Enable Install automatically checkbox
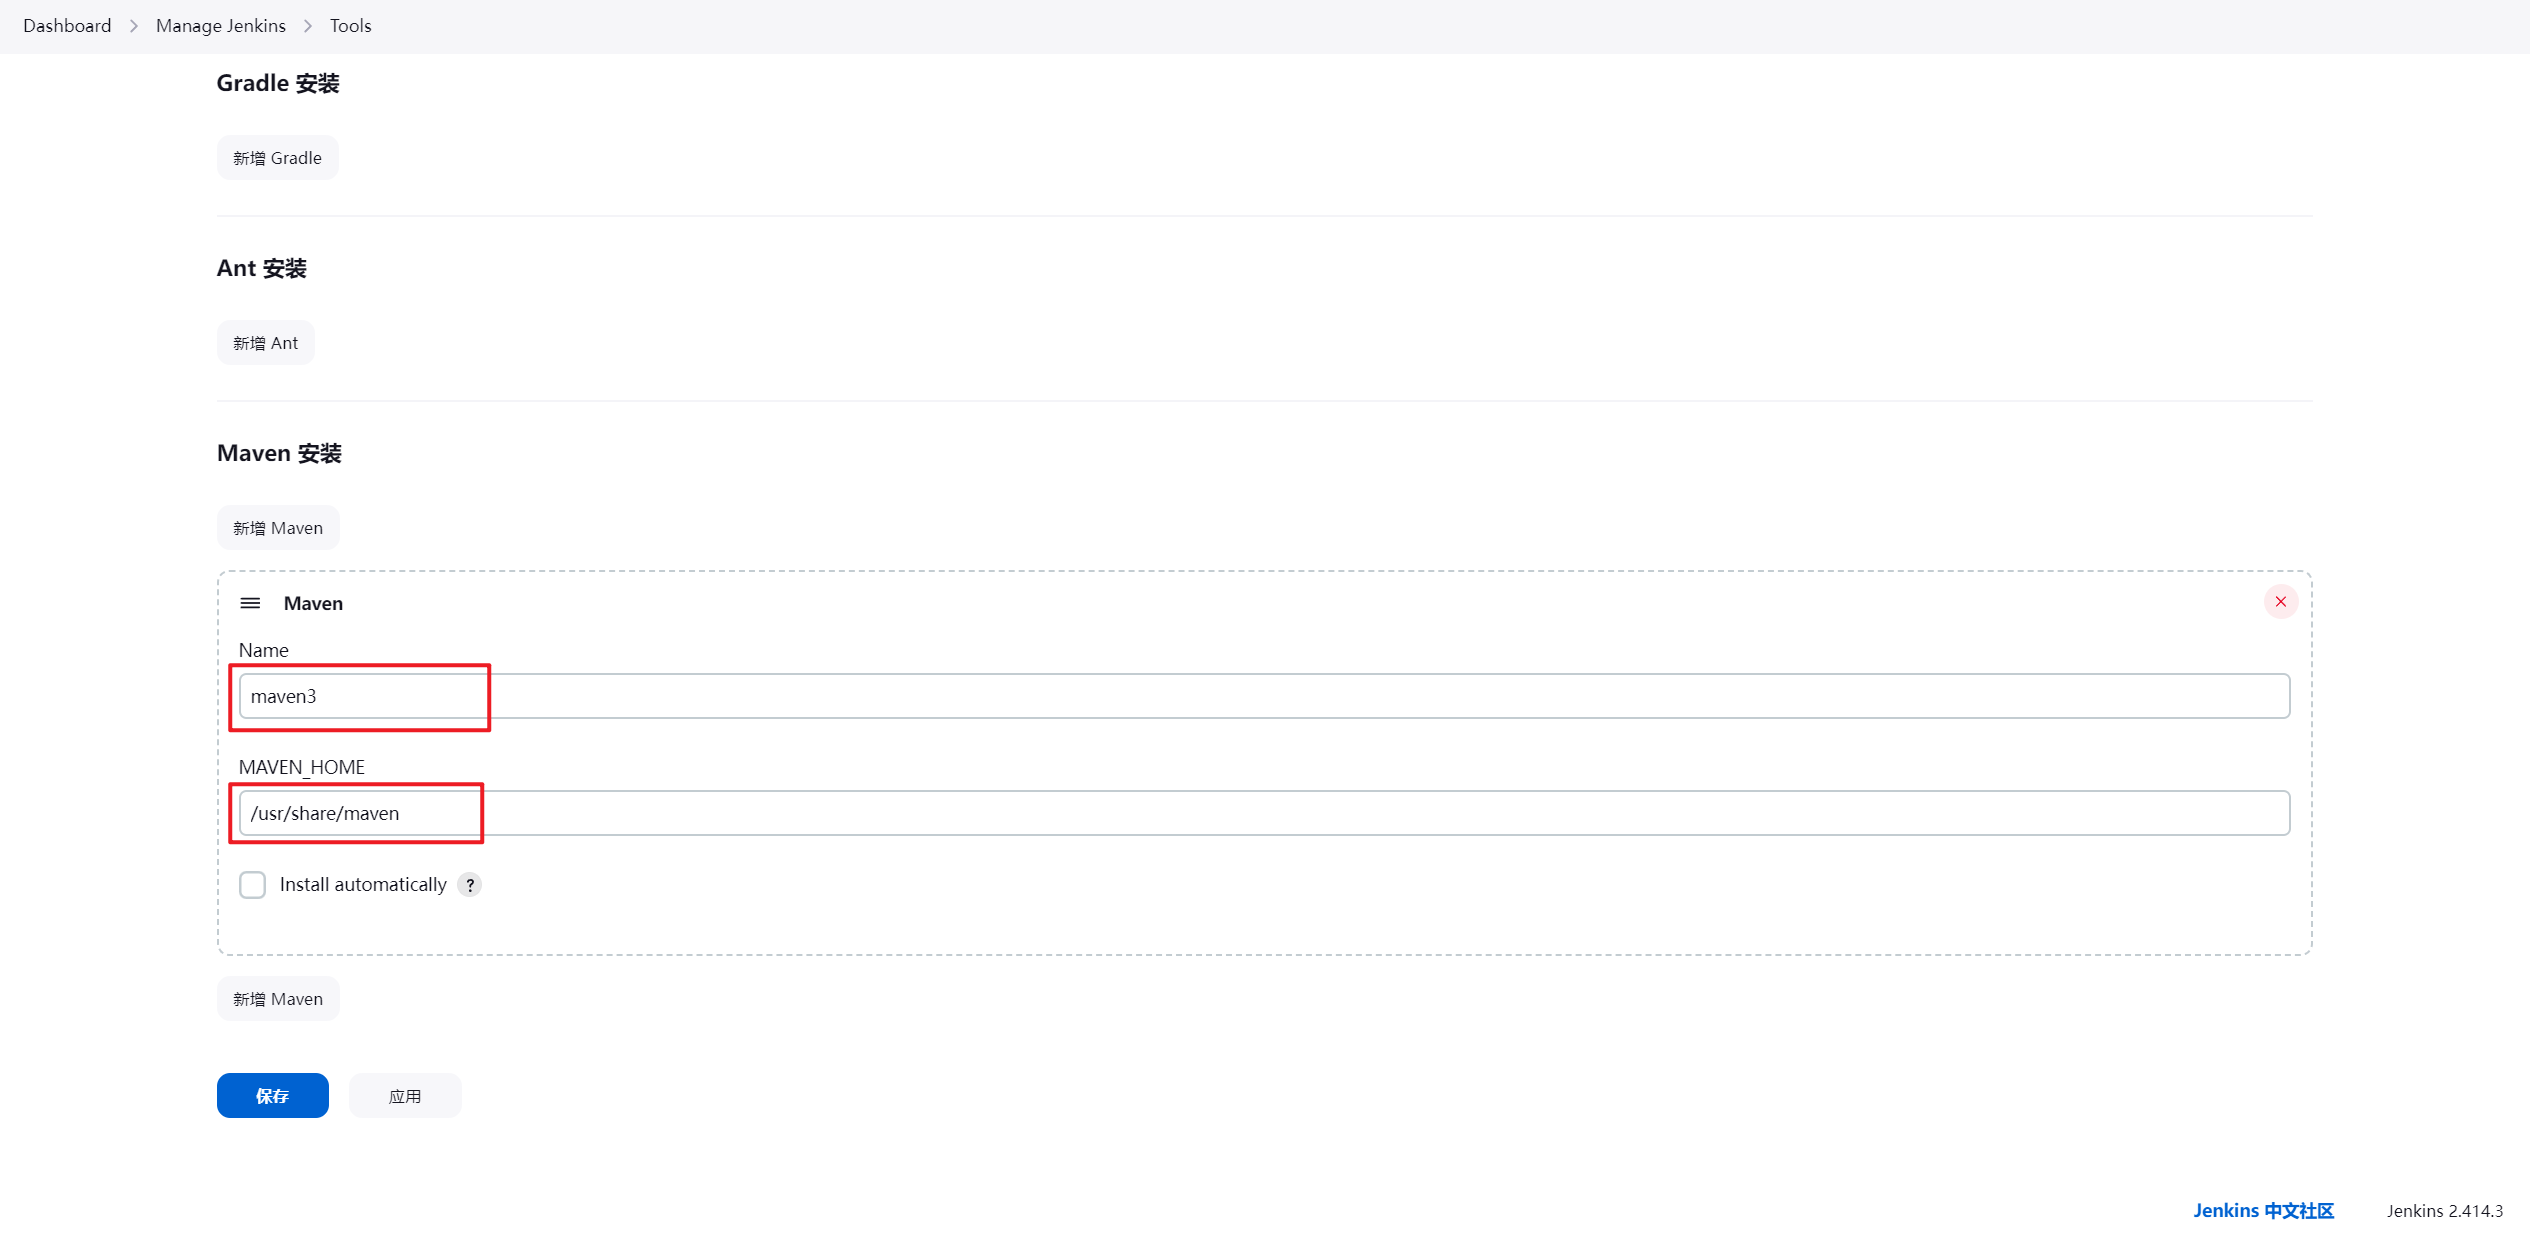Image resolution: width=2530 pixels, height=1238 pixels. coord(252,885)
